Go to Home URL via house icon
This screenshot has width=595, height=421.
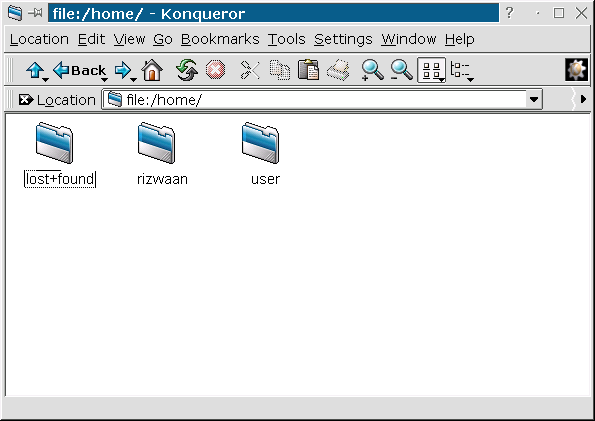pos(152,70)
